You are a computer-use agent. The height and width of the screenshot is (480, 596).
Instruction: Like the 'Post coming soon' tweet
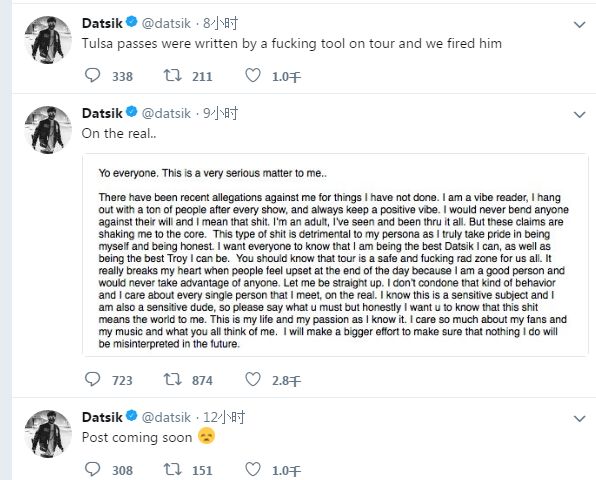253,469
